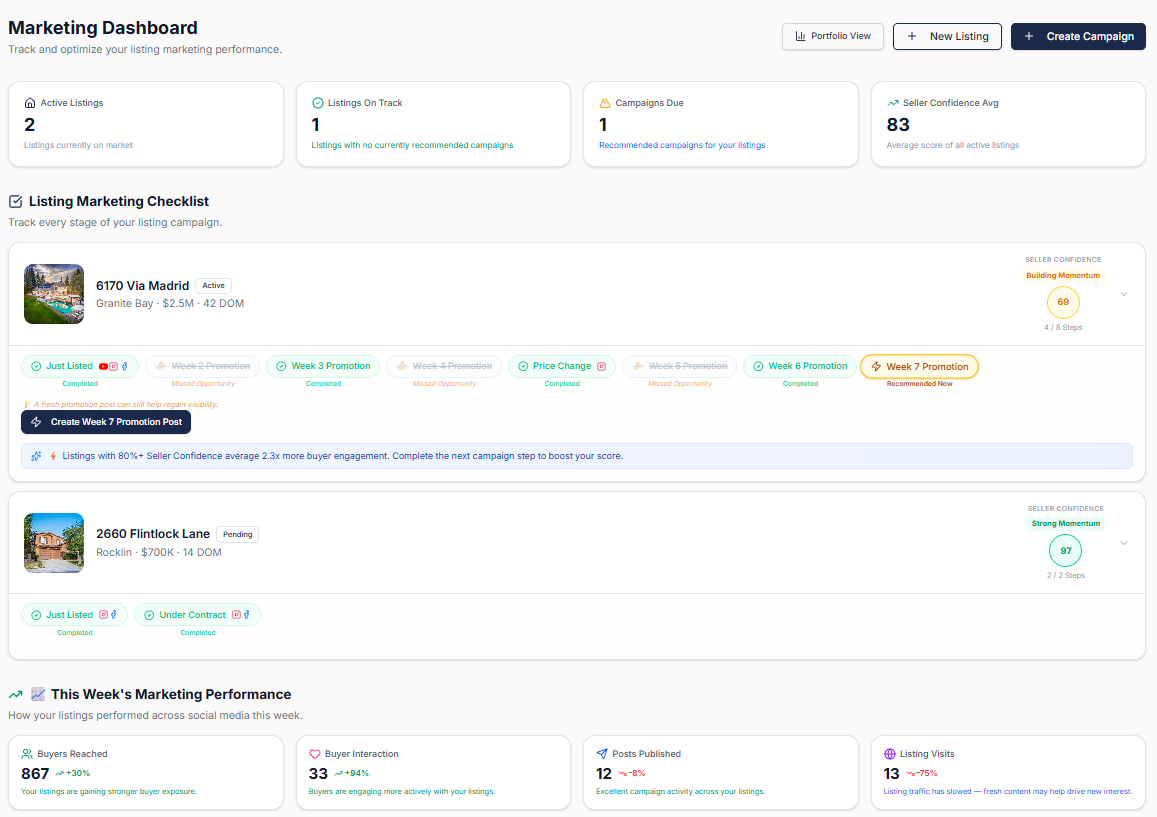Select the Week 2 Promotion missed step

tap(203, 366)
